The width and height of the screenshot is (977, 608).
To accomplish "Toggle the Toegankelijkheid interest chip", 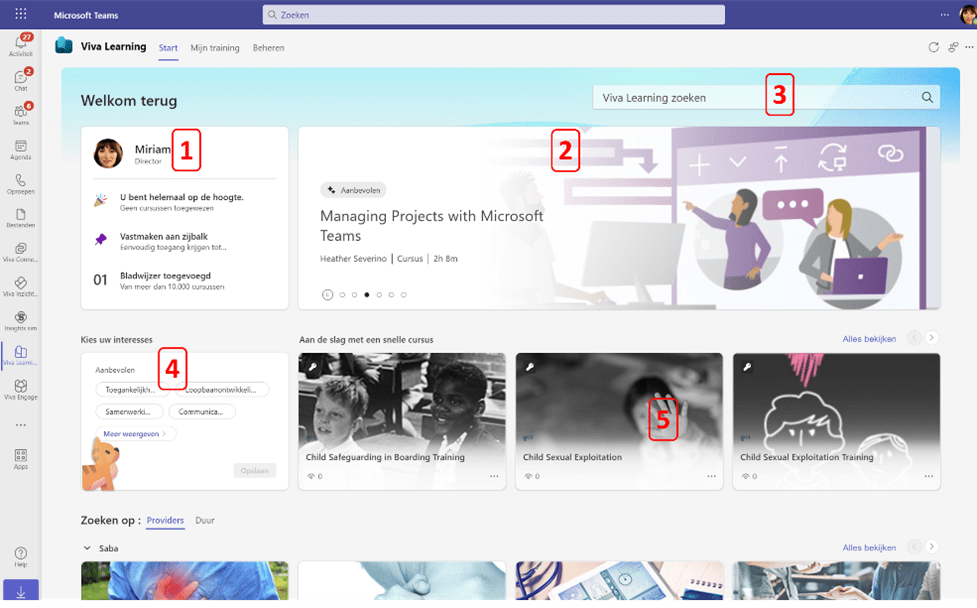I will point(132,389).
